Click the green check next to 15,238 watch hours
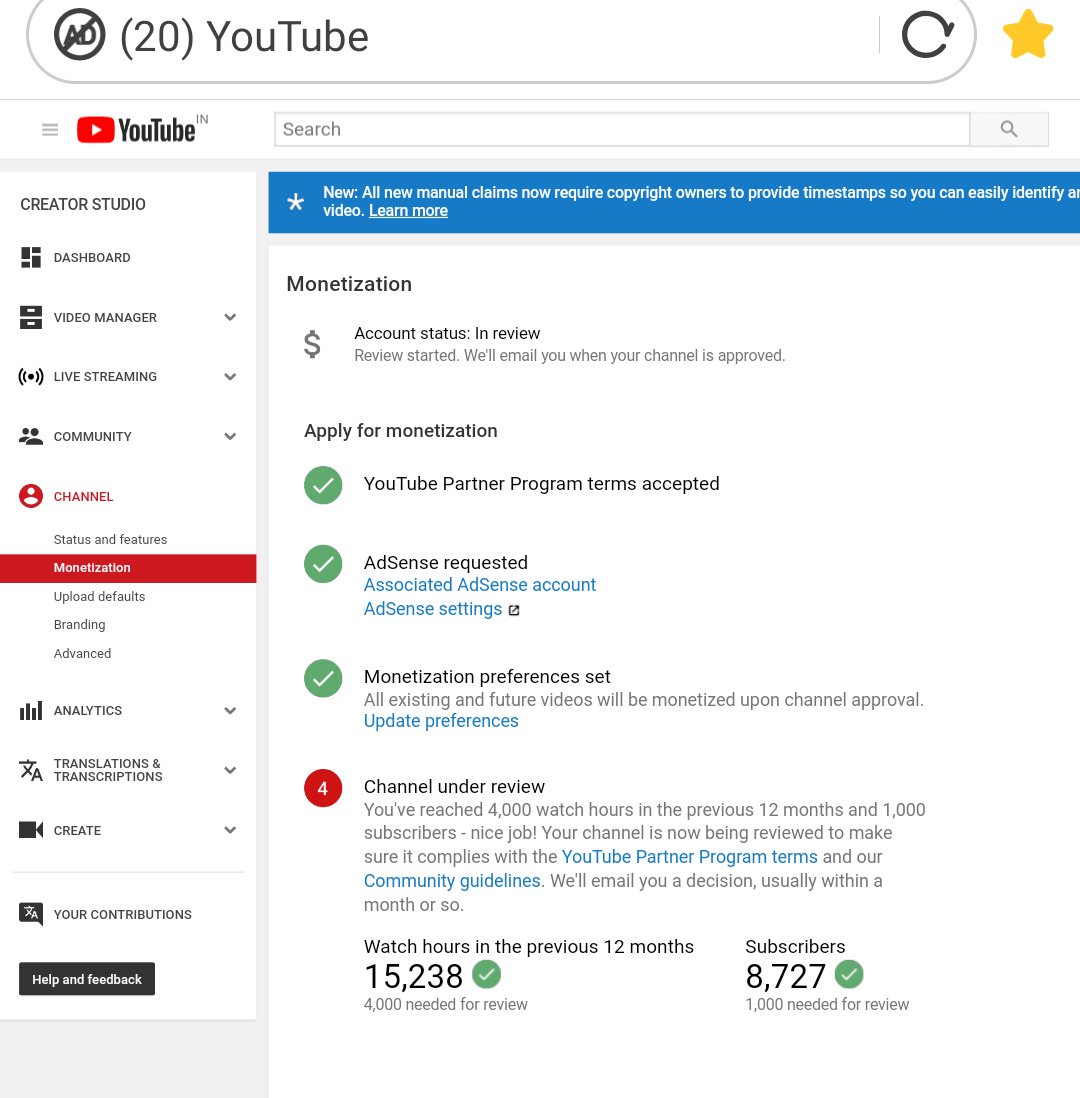 [x=486, y=974]
